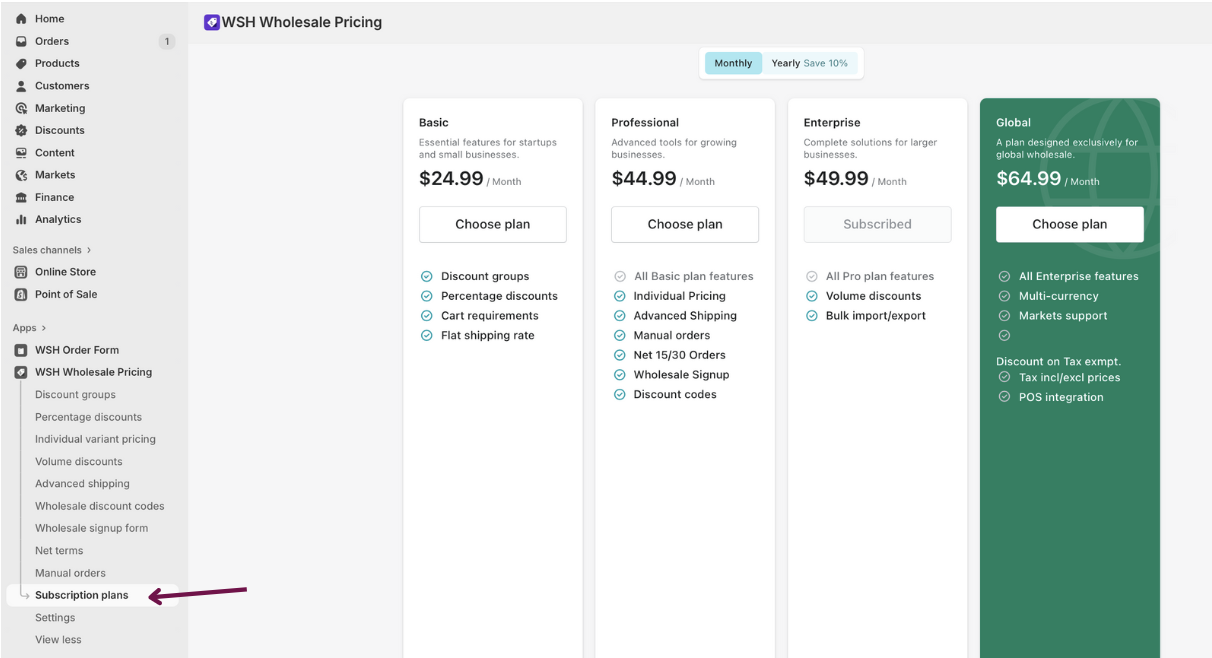Open Discounts using its badge icon
This screenshot has height=658, width=1212.
(21, 130)
